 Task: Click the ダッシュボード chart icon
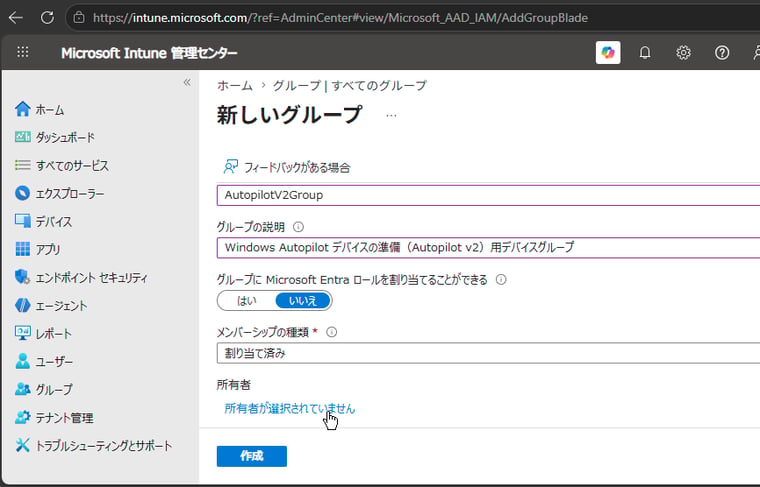pos(22,137)
